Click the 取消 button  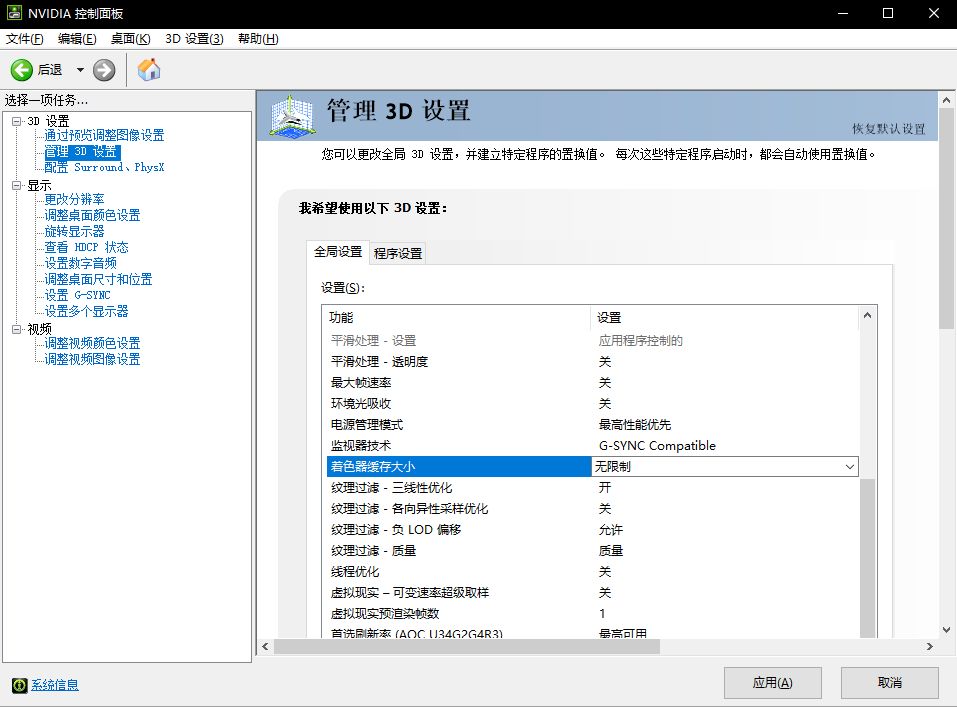coord(890,683)
